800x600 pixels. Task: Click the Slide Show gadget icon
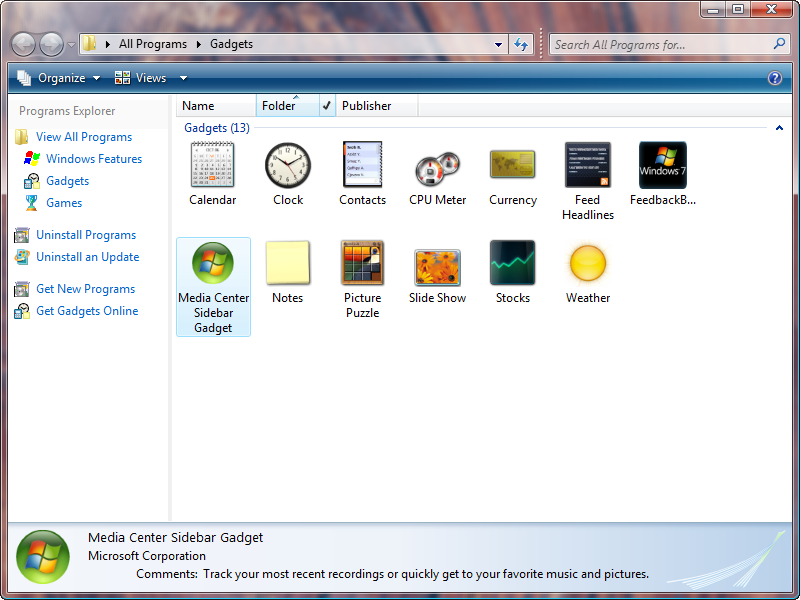[x=437, y=267]
